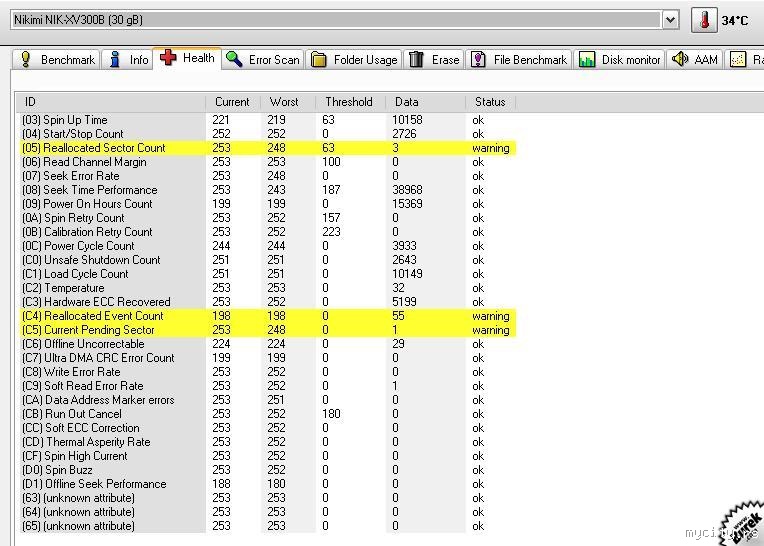Open the drive selection dropdown arrow
This screenshot has height=546, width=764.
670,20
